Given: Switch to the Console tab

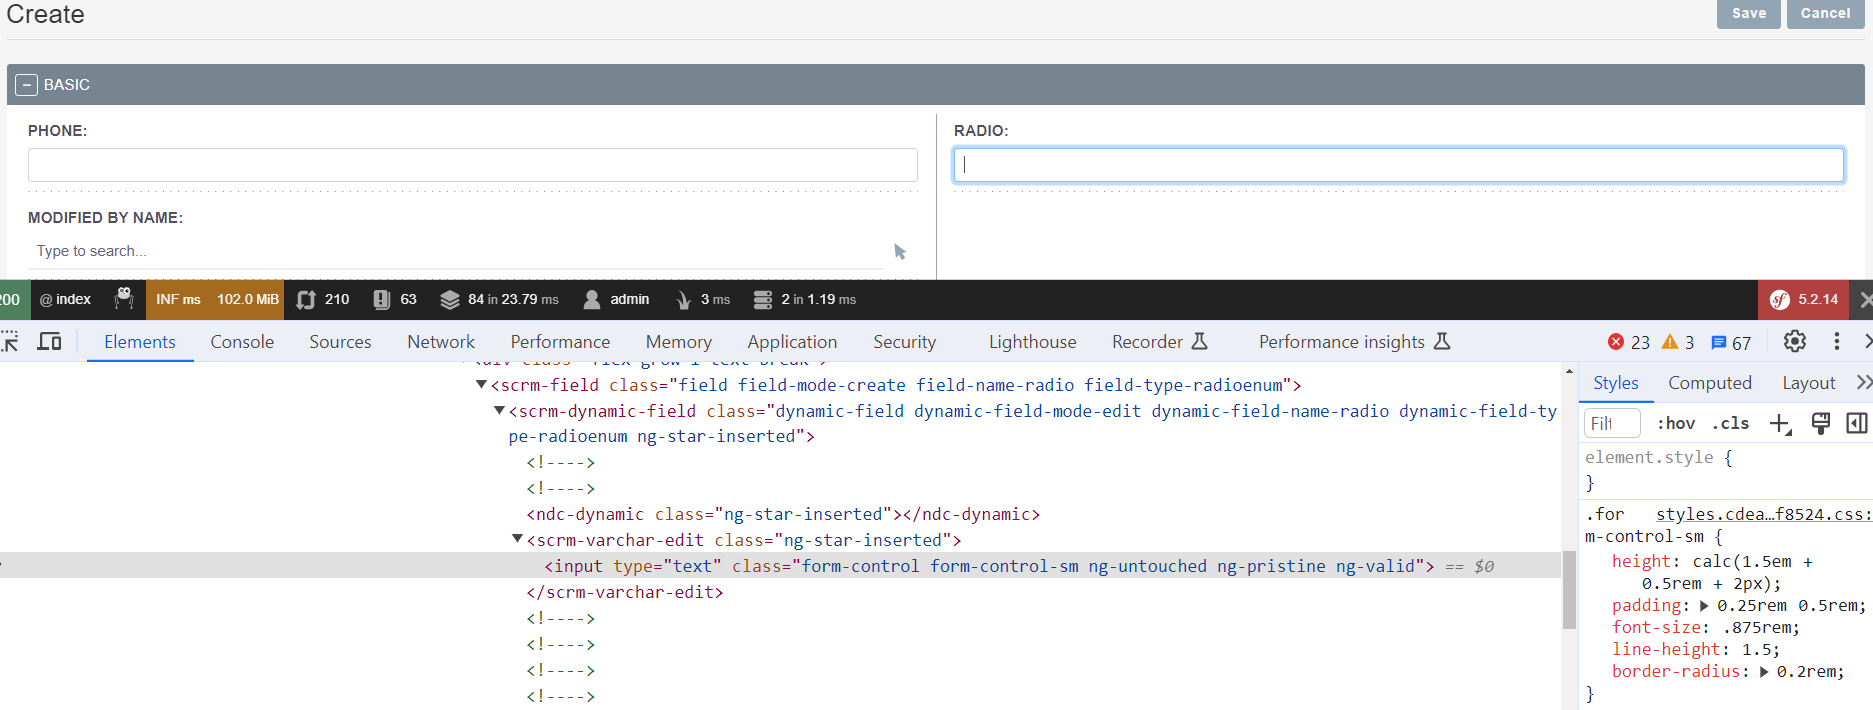Looking at the screenshot, I should [x=242, y=342].
